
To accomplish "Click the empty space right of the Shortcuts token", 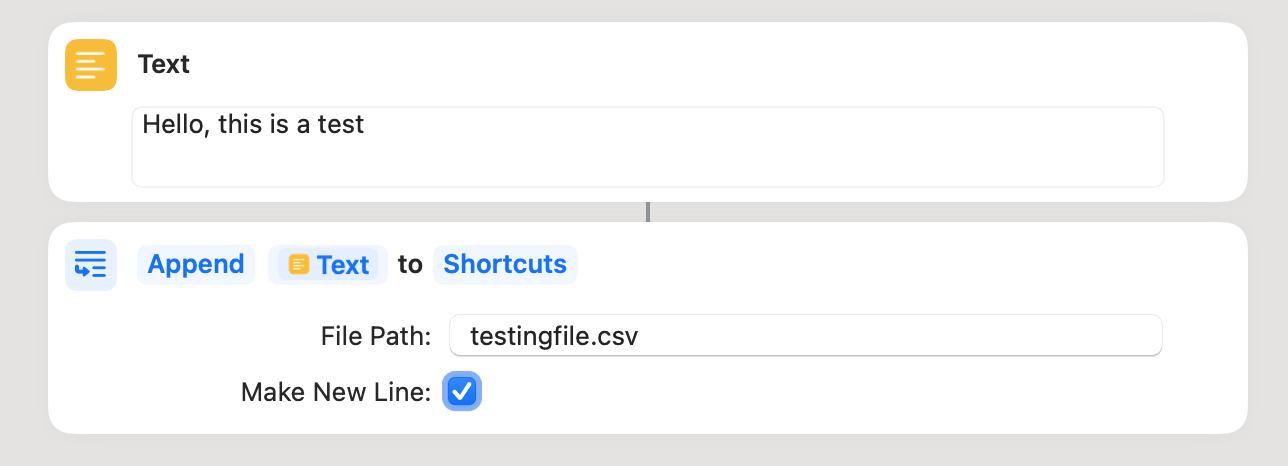I will point(900,265).
